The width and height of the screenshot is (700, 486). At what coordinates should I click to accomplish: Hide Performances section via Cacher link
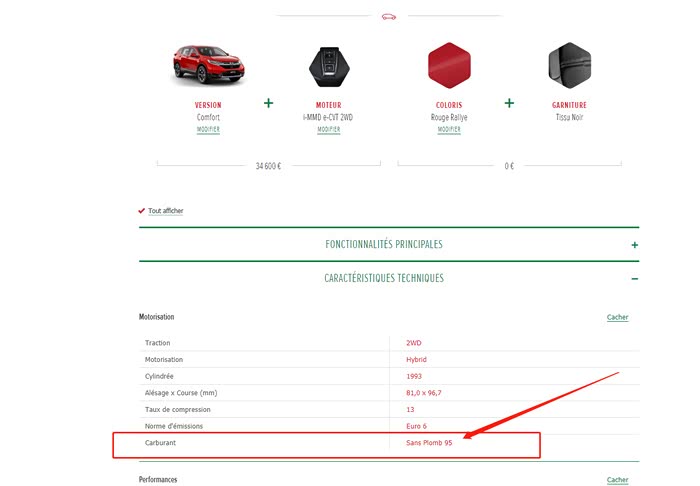click(x=617, y=480)
